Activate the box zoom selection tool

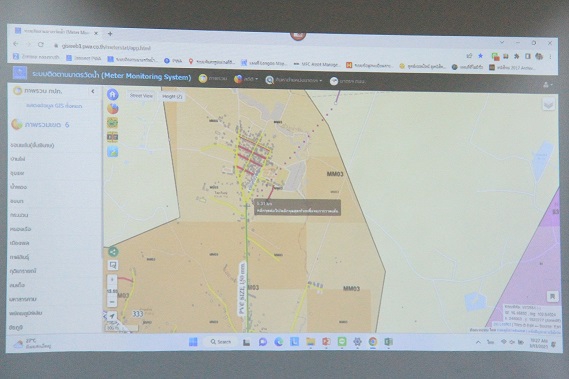113,265
